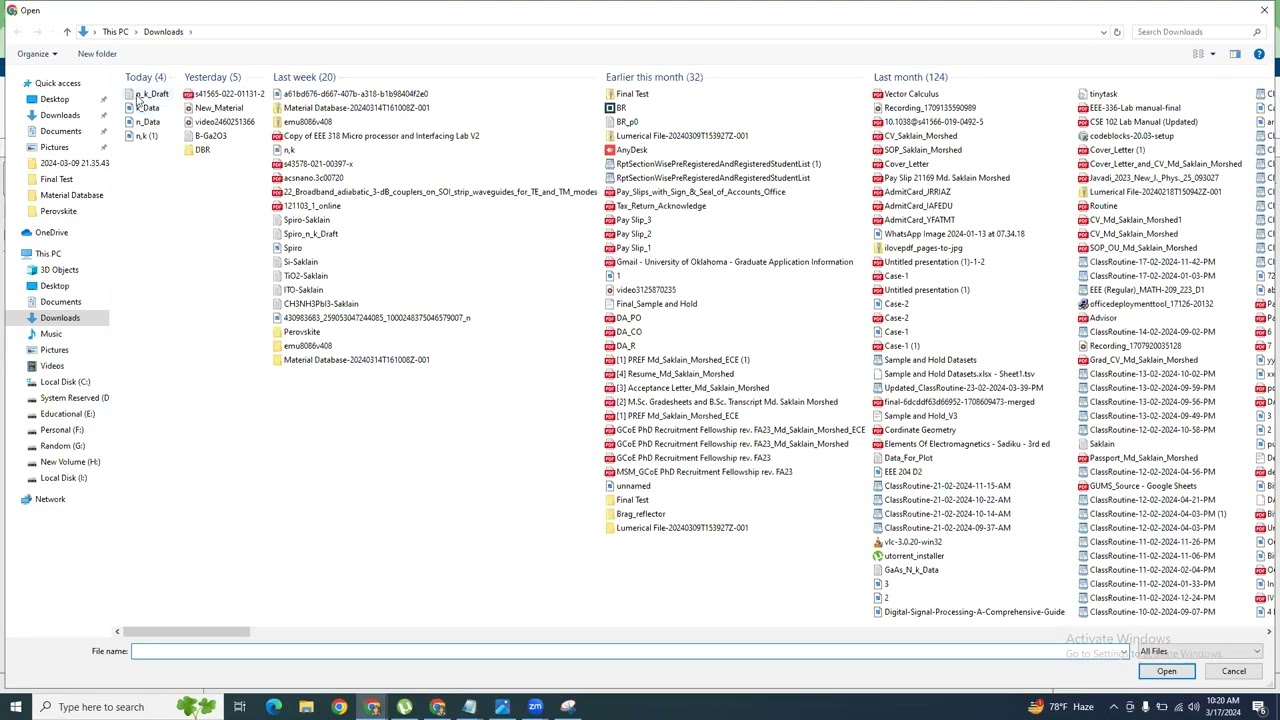Collapse the Today (4) group header
The height and width of the screenshot is (720, 1280).
pos(146,77)
